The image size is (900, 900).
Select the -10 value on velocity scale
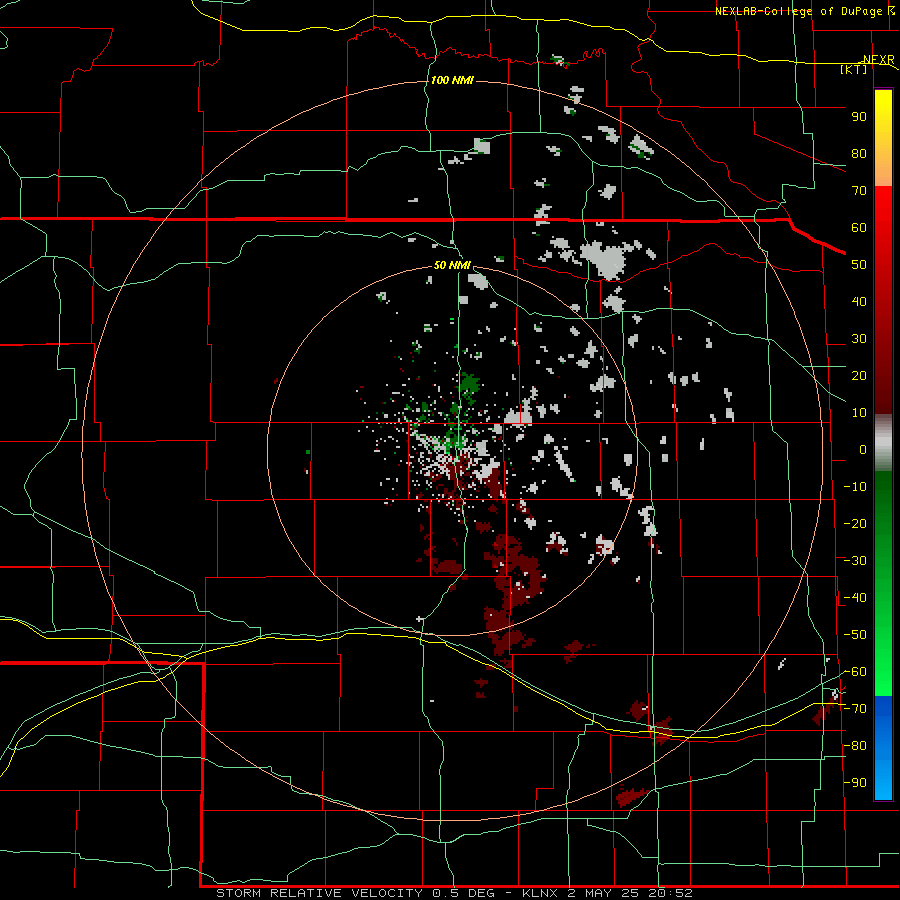[855, 487]
